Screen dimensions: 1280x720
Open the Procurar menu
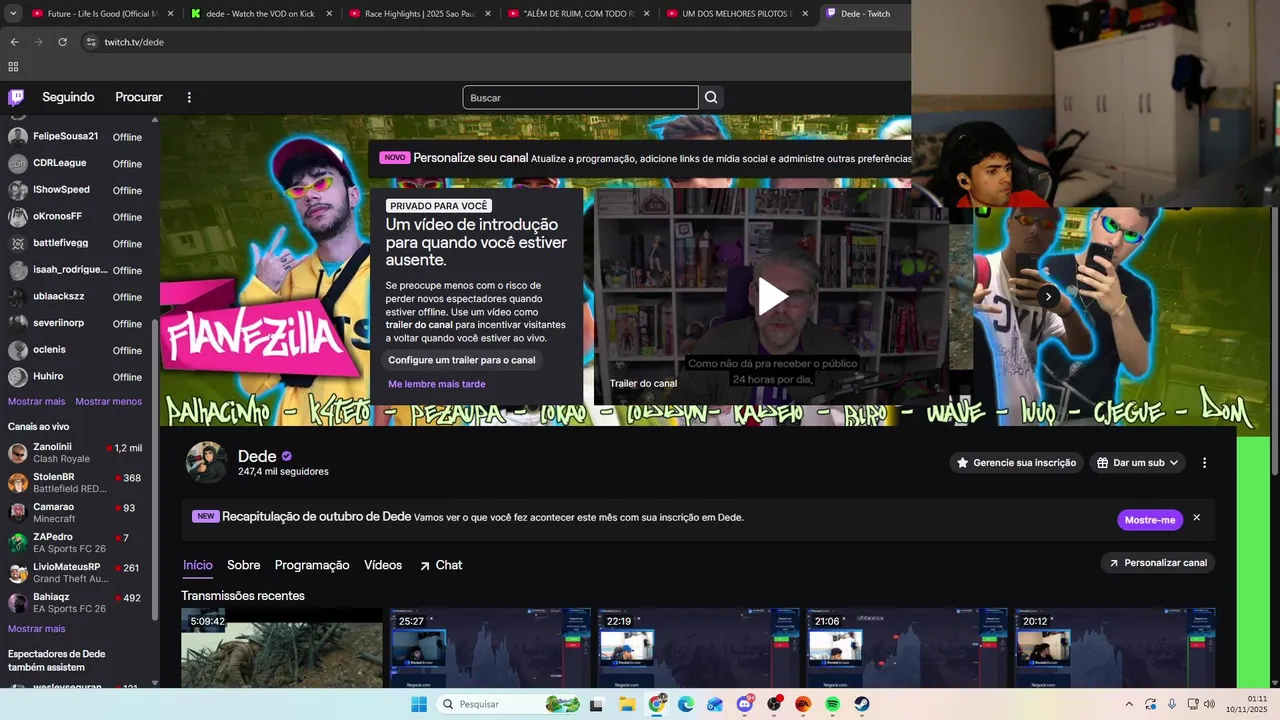pyautogui.click(x=139, y=97)
